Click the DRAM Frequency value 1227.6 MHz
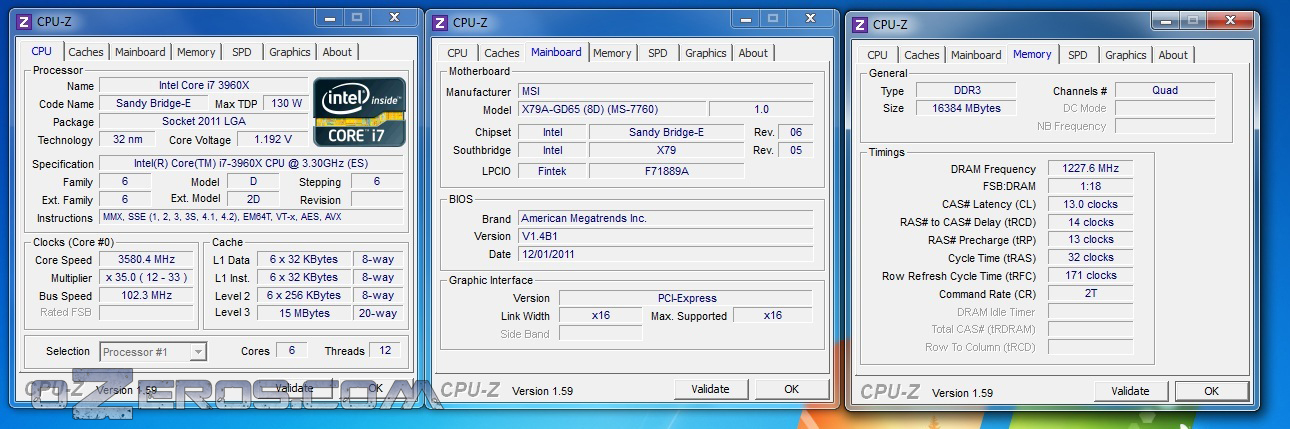Image resolution: width=1290 pixels, height=429 pixels. click(1090, 169)
